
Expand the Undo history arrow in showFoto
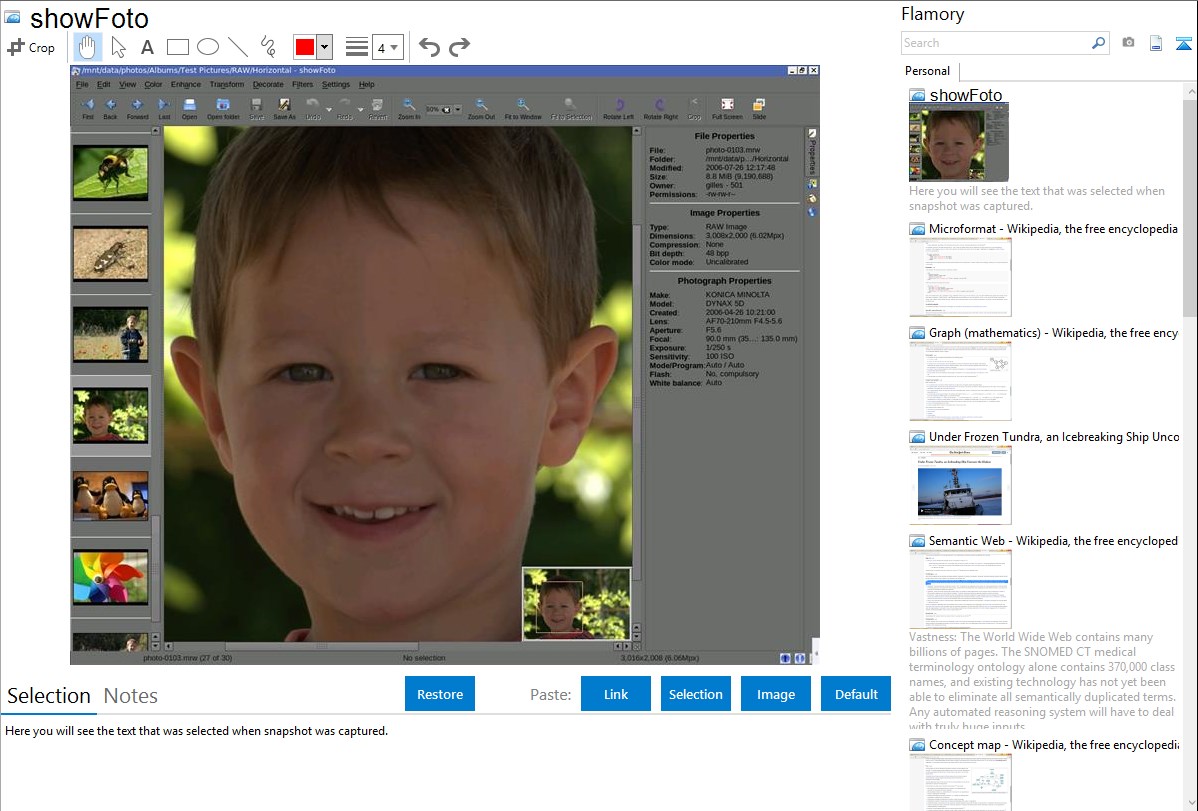tap(329, 110)
